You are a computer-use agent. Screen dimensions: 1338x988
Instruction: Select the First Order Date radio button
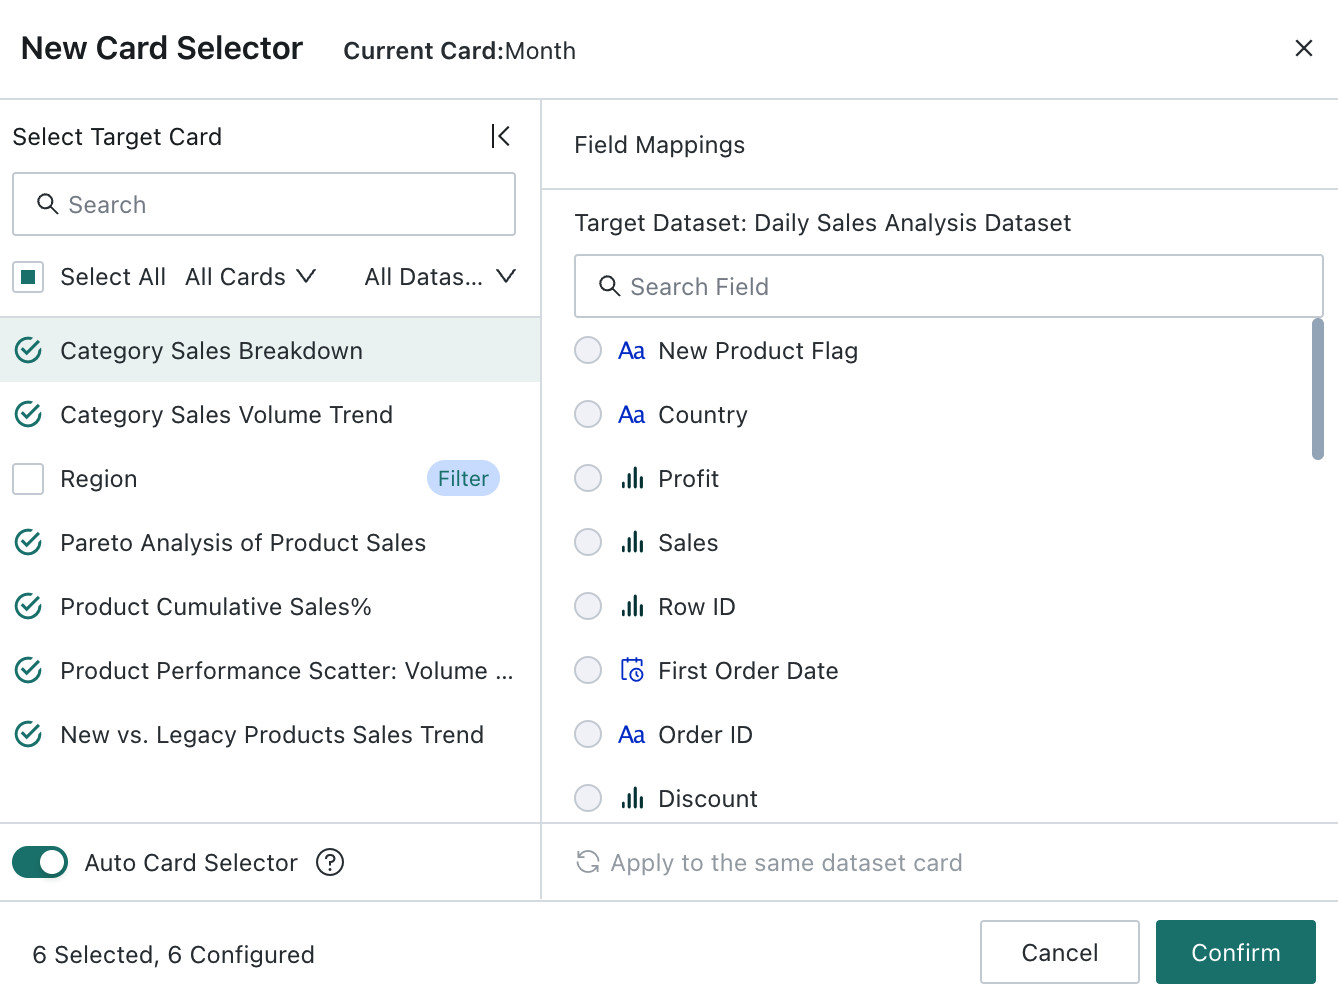tap(588, 670)
